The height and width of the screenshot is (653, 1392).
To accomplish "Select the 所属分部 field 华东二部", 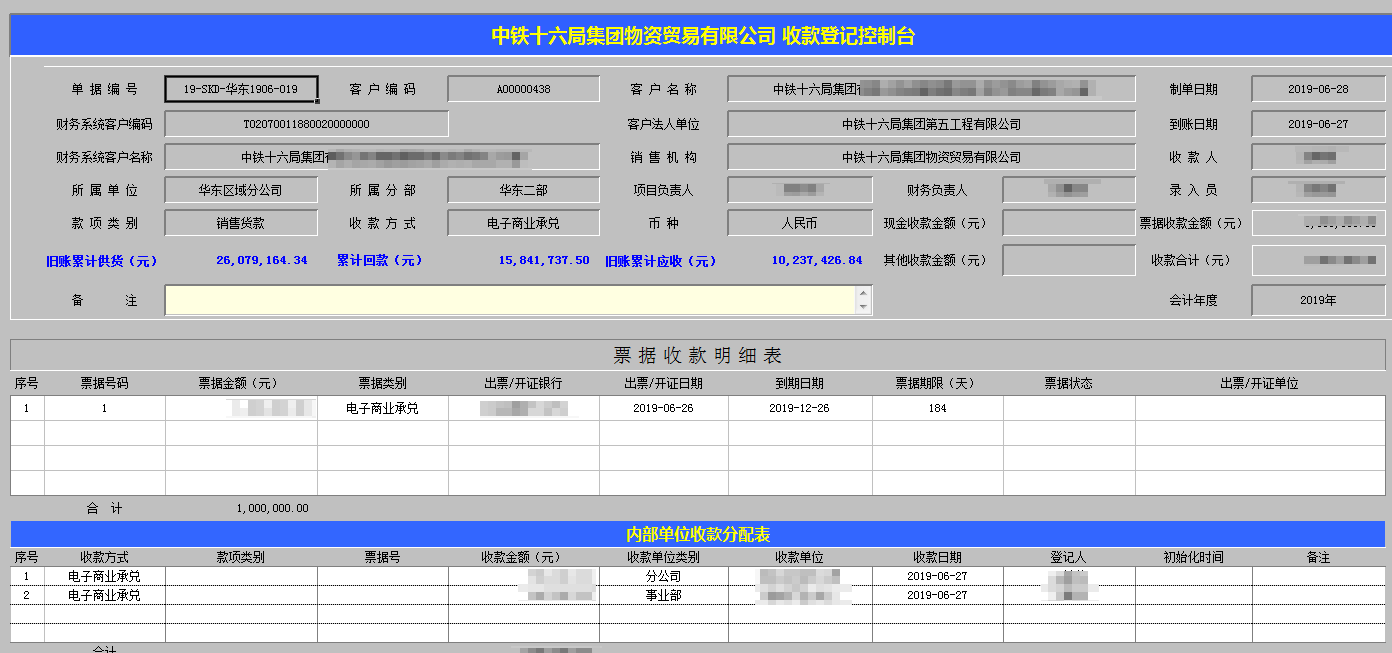I will [523, 190].
